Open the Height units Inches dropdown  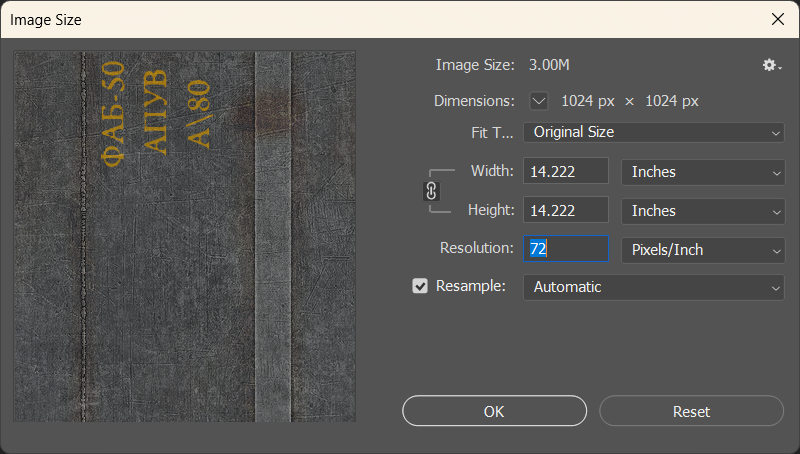(703, 211)
